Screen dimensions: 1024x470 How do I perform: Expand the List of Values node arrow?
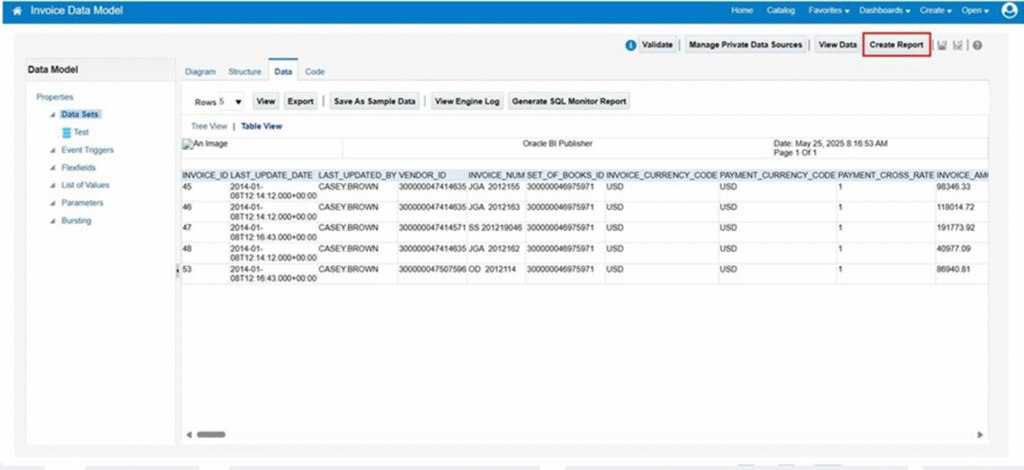click(x=52, y=185)
